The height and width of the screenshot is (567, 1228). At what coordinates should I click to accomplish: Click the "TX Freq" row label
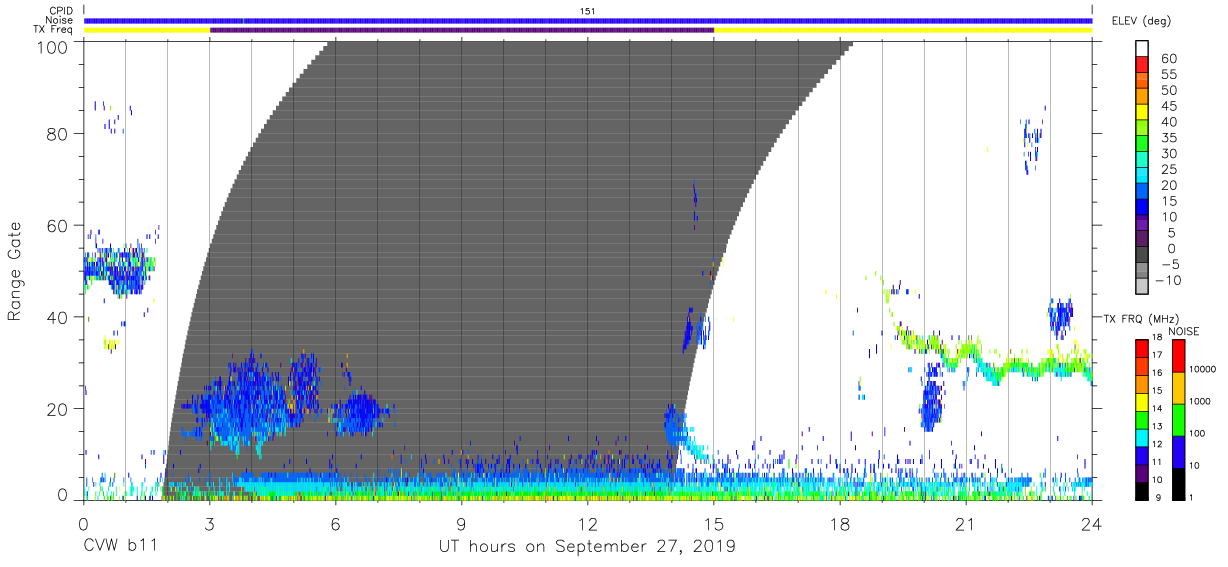(x=54, y=30)
